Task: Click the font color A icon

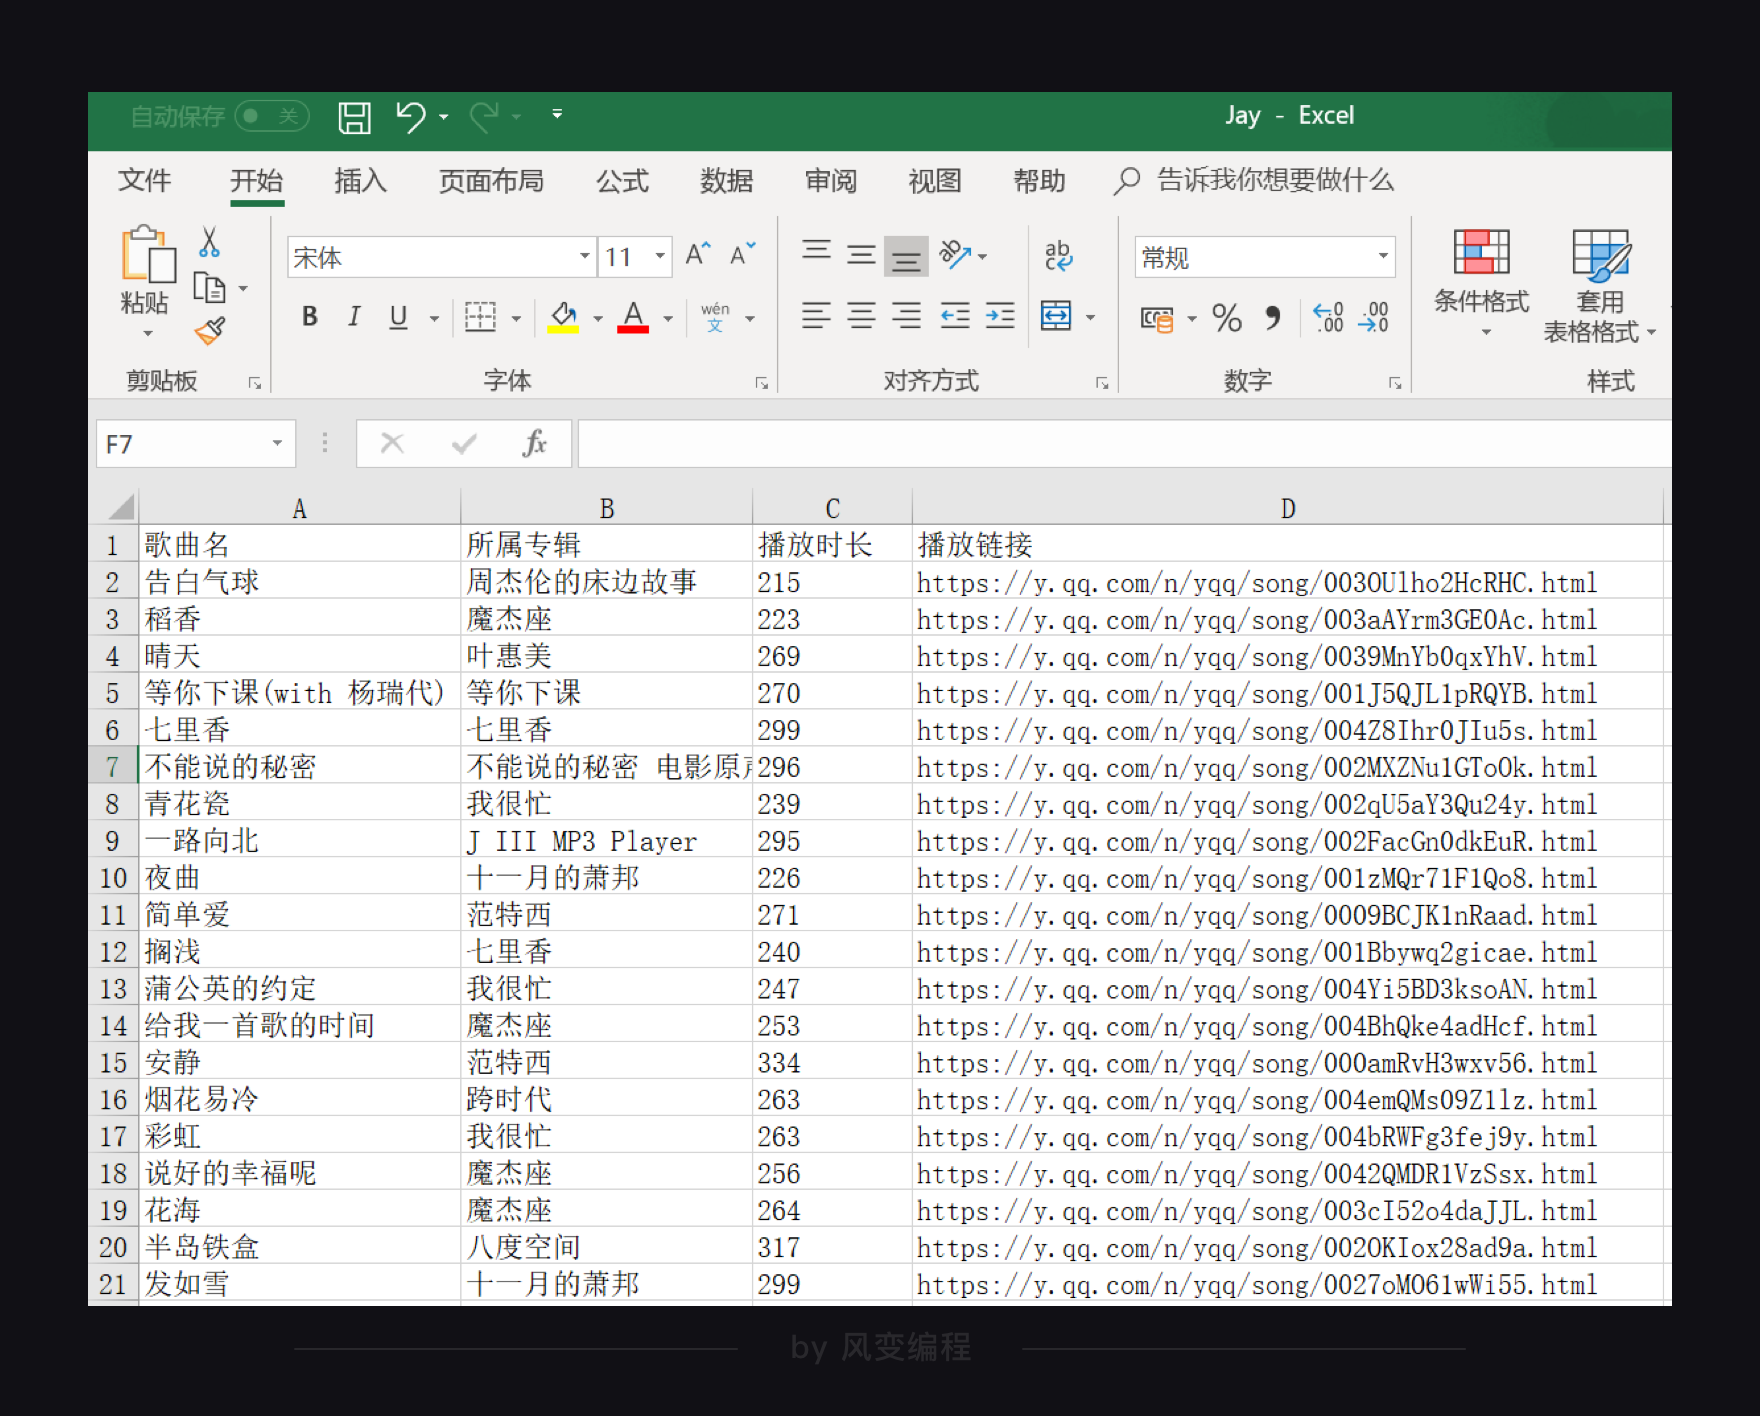Action: [x=633, y=317]
